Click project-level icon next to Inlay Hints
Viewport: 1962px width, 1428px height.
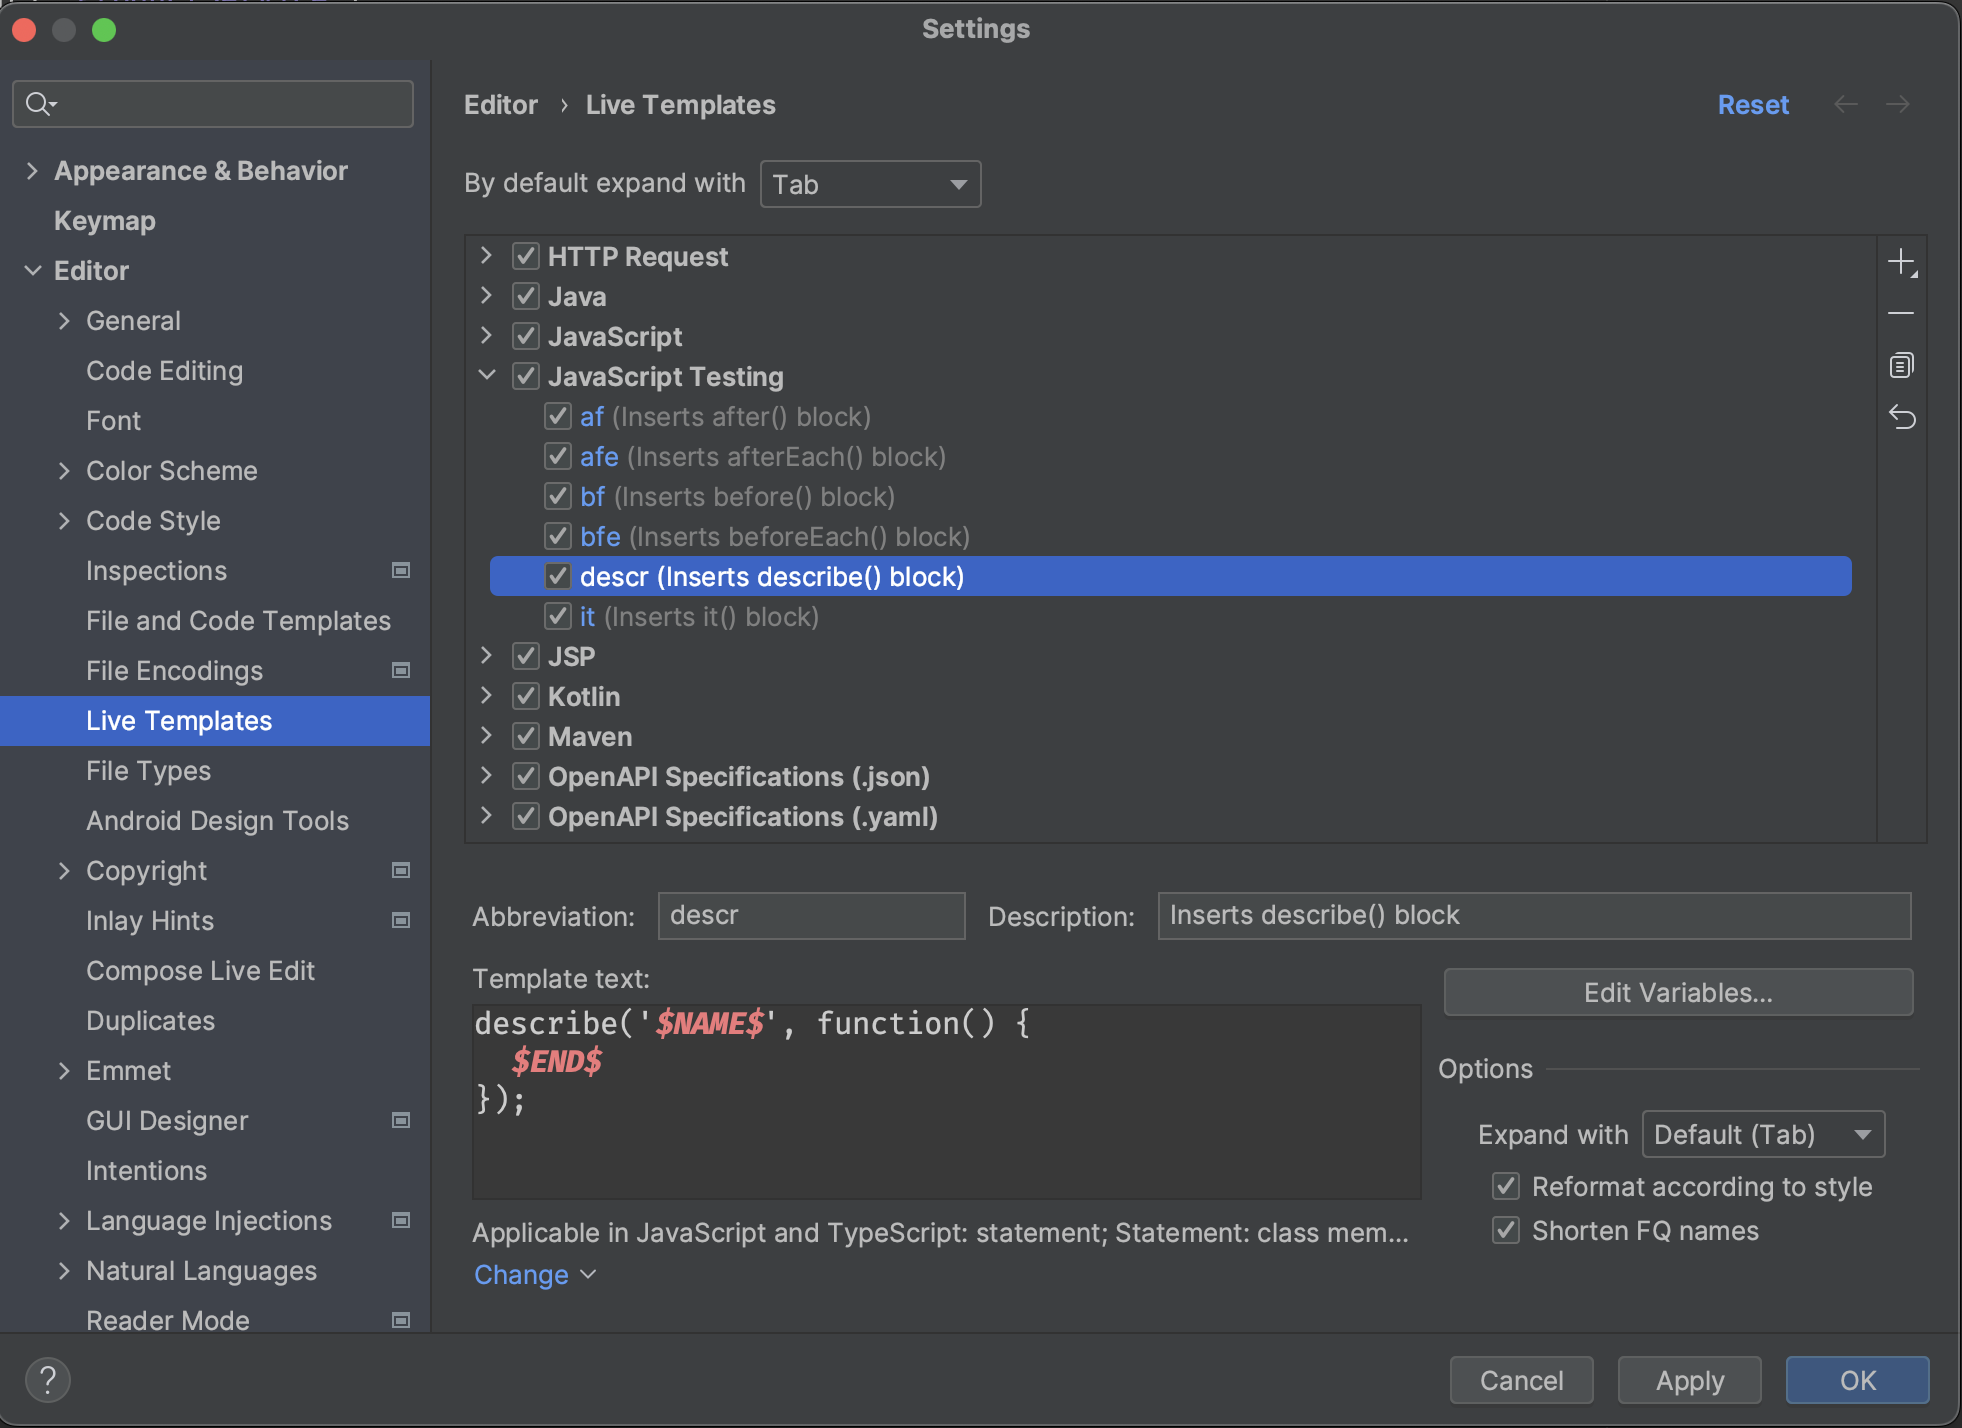401,920
